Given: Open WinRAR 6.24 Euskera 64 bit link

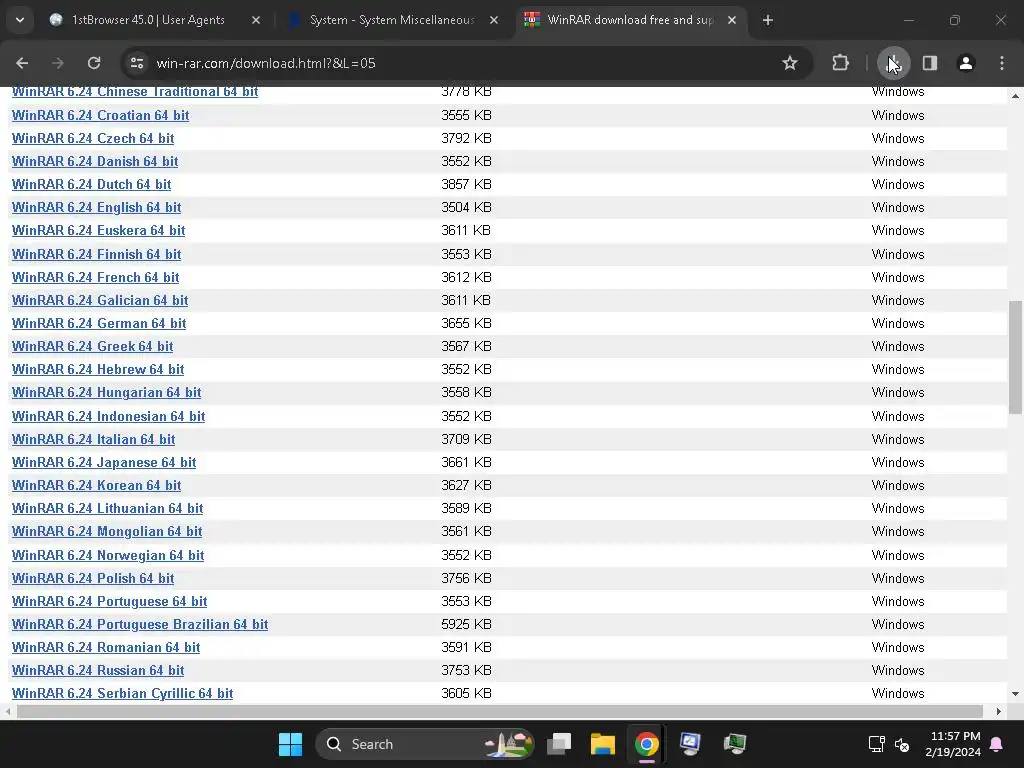Looking at the screenshot, I should coord(99,231).
